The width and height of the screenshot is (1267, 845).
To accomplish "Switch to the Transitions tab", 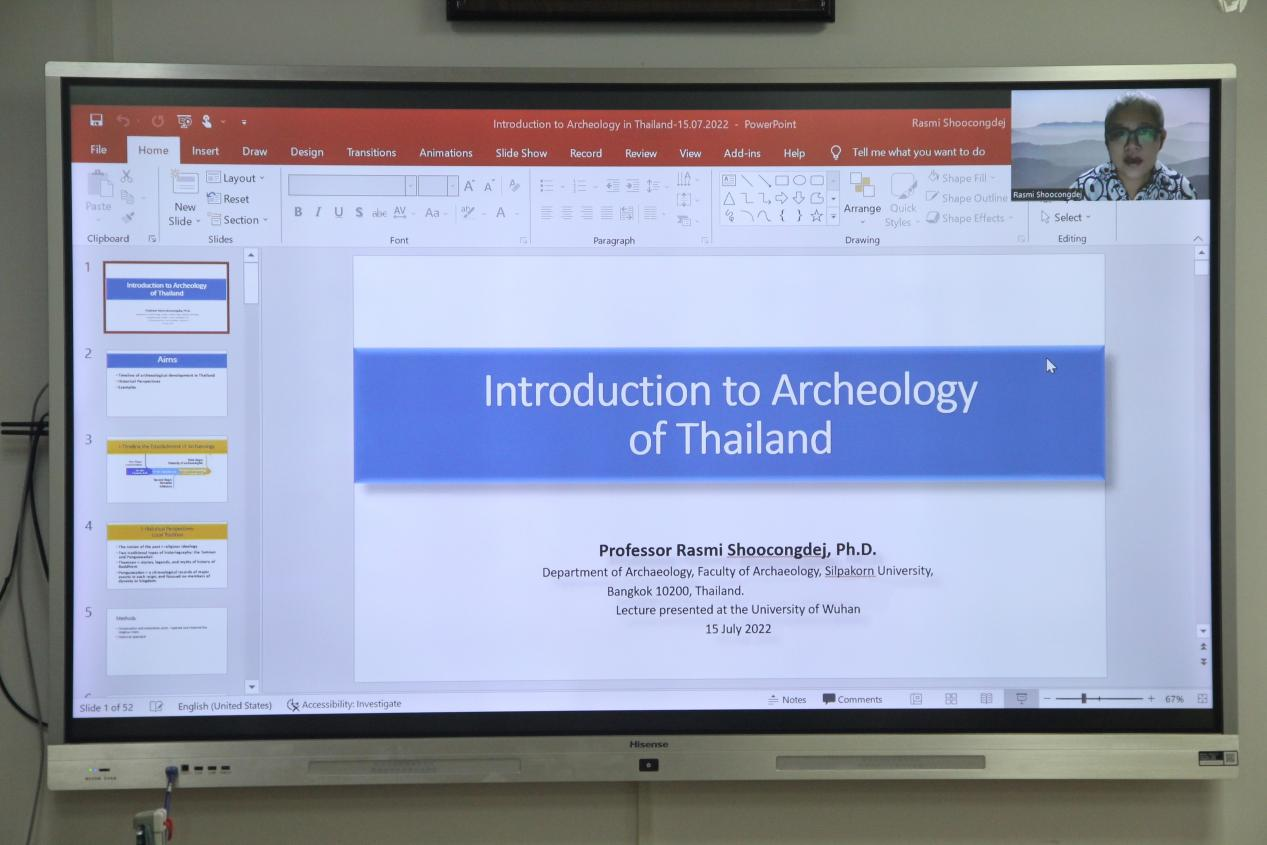I will [x=371, y=153].
